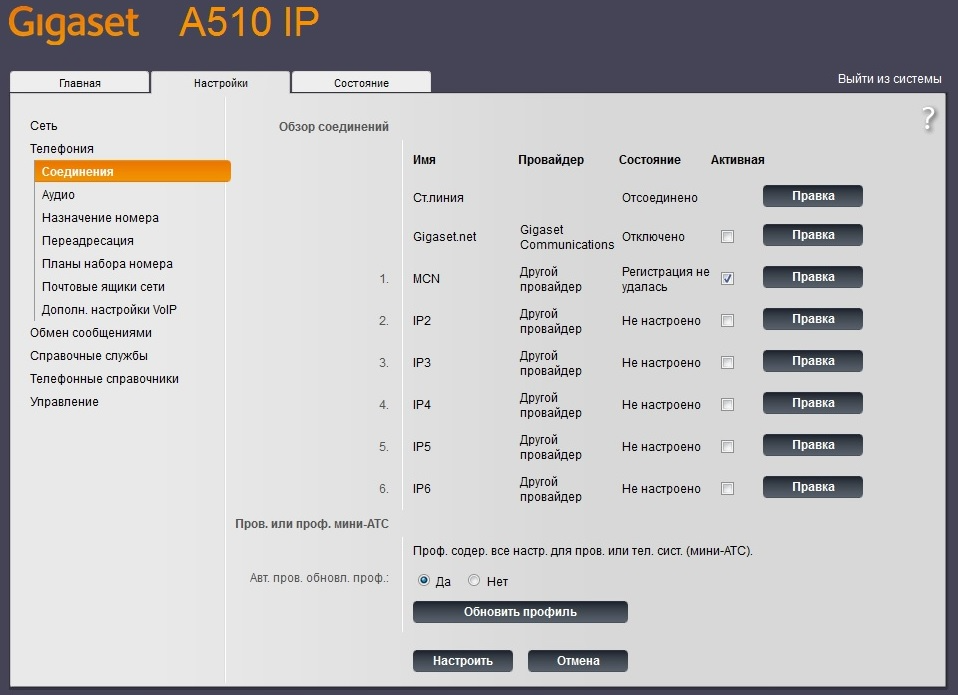Image resolution: width=958 pixels, height=695 pixels.
Task: Click the Провайдер column header
Action: click(551, 160)
